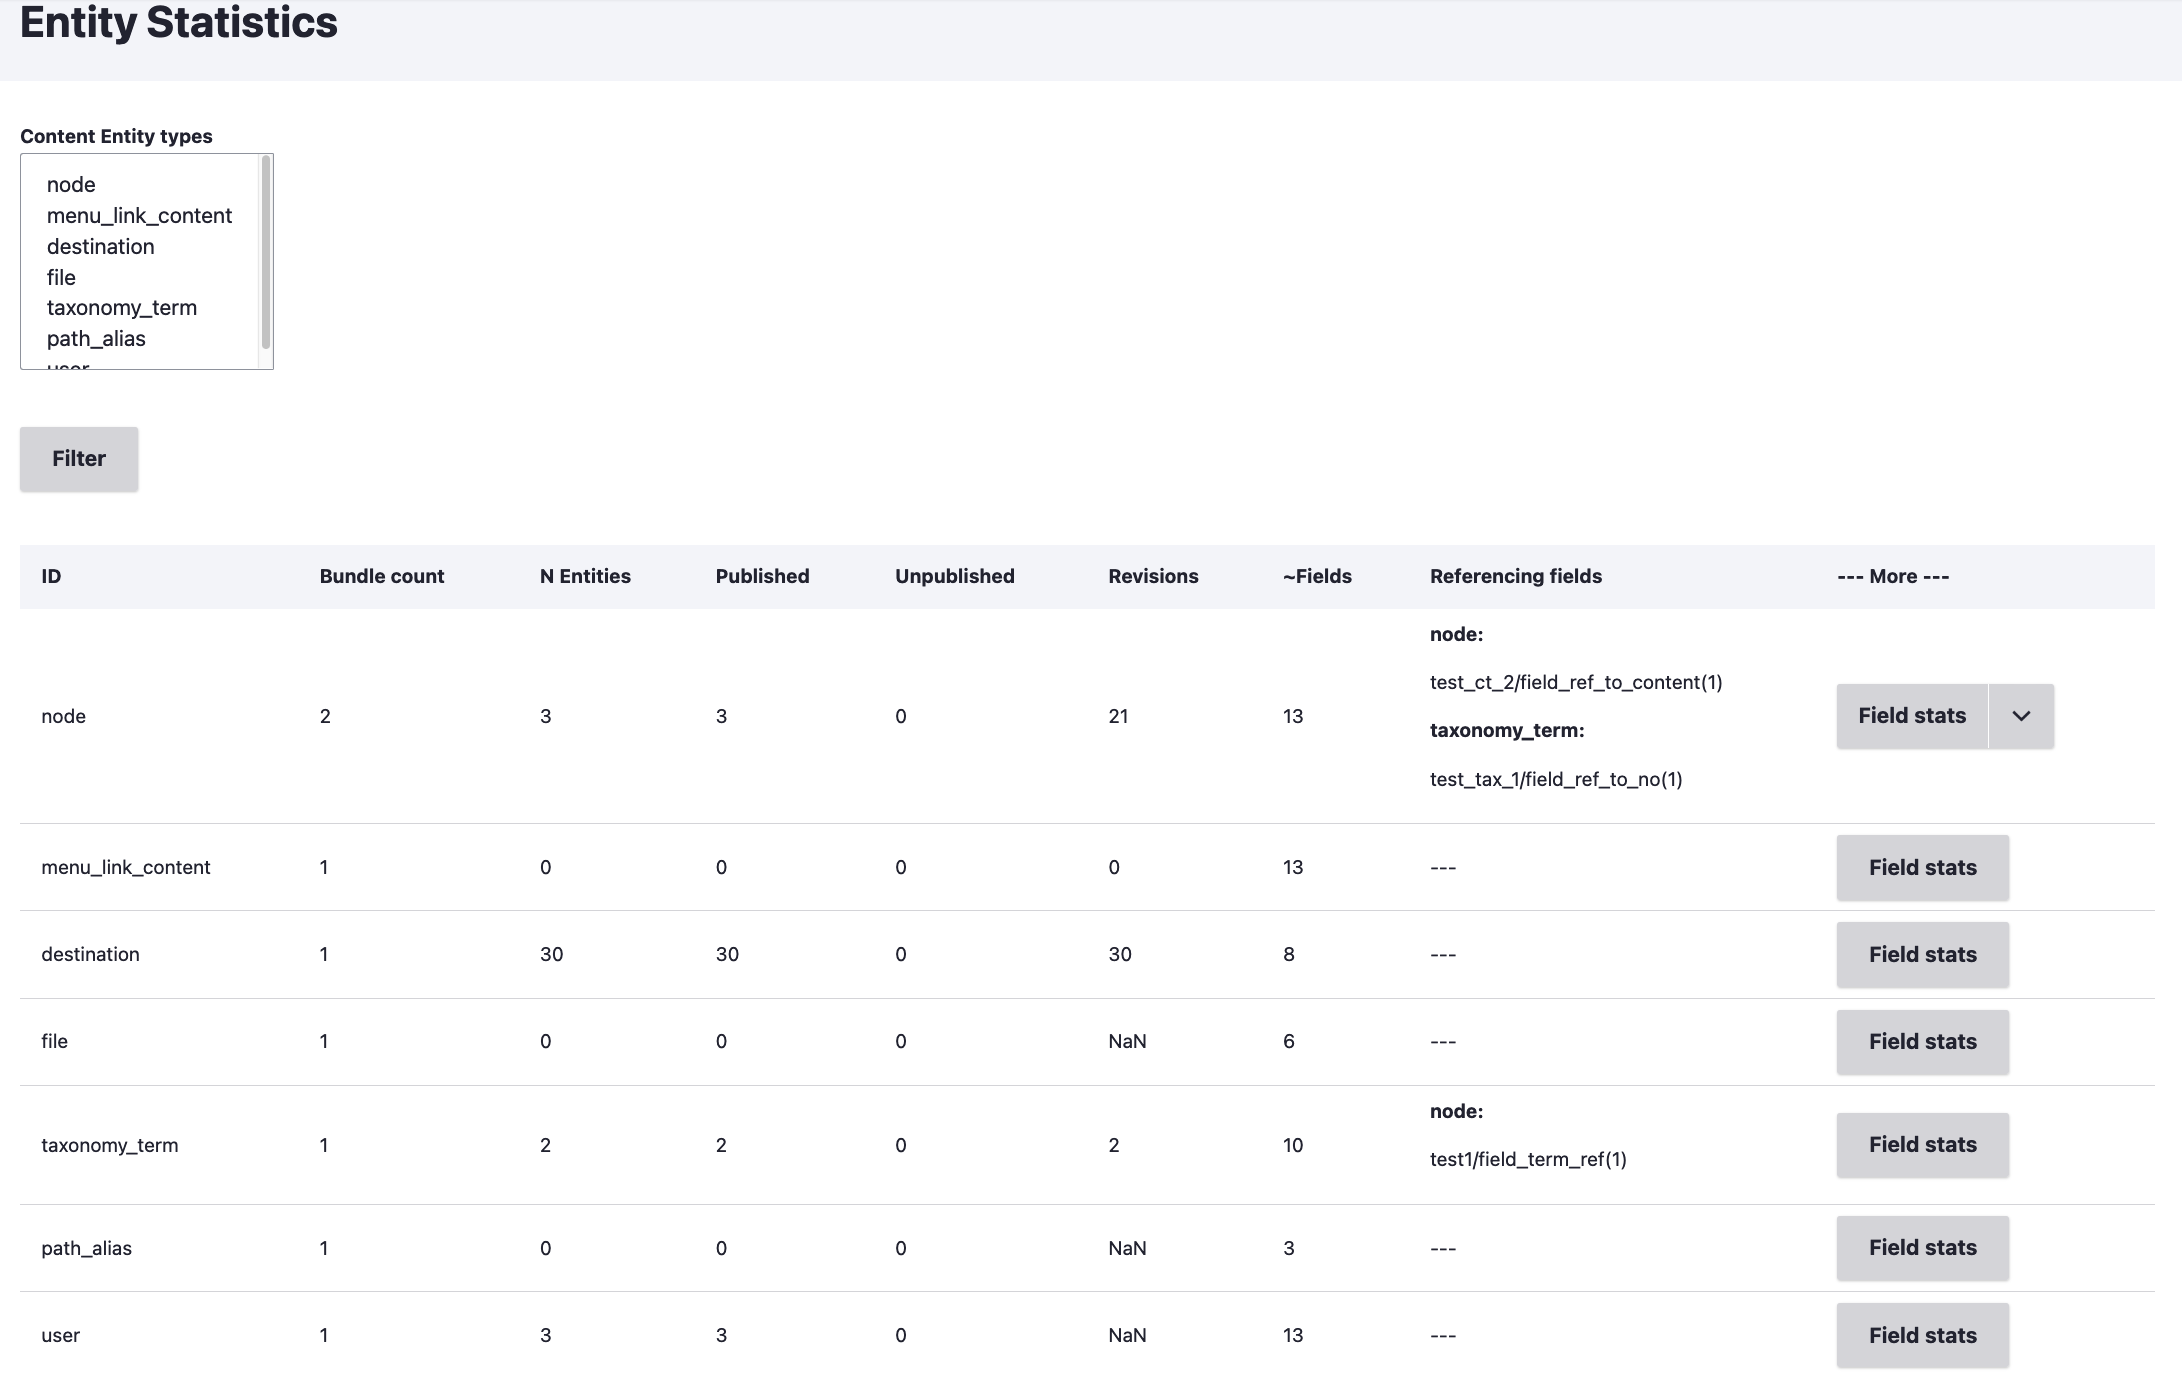
Task: Click the Referencing fields column header
Action: click(1516, 576)
